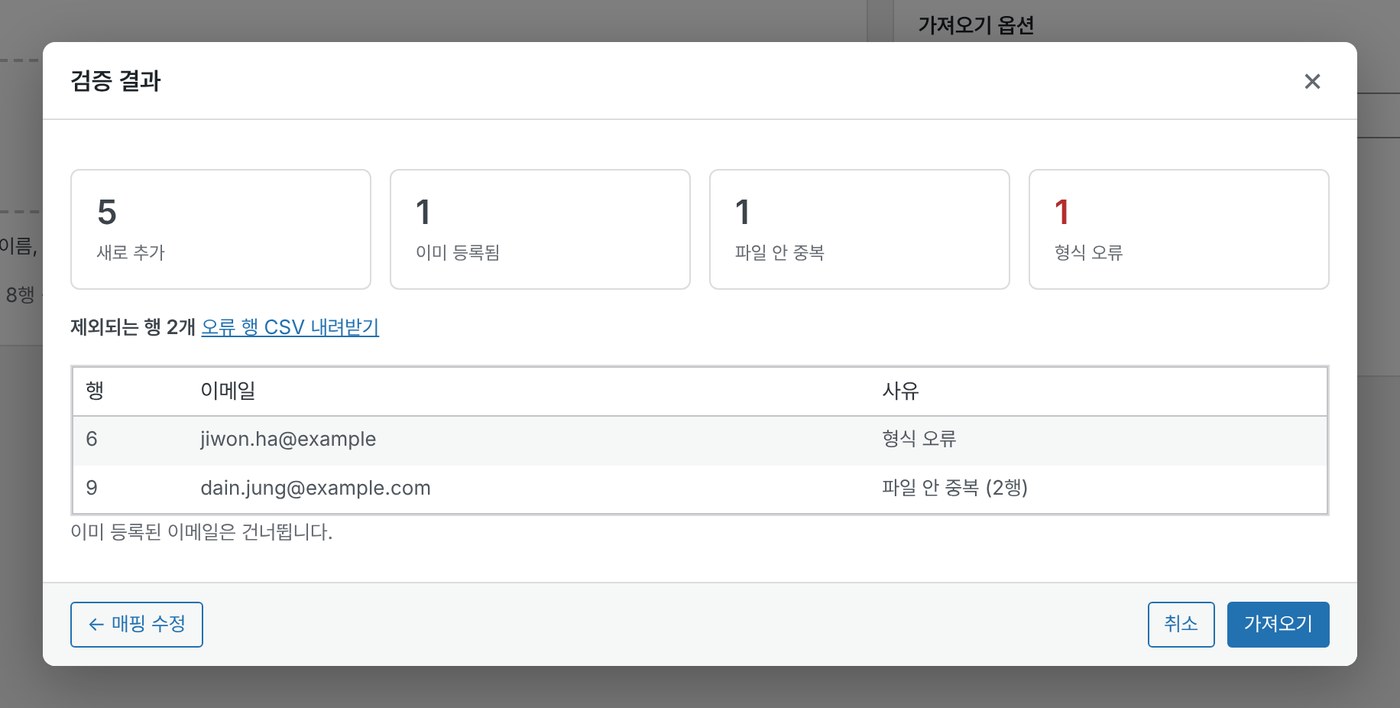Click the 이미 등록된 이메일은 건너뜁니다 note

[202, 532]
